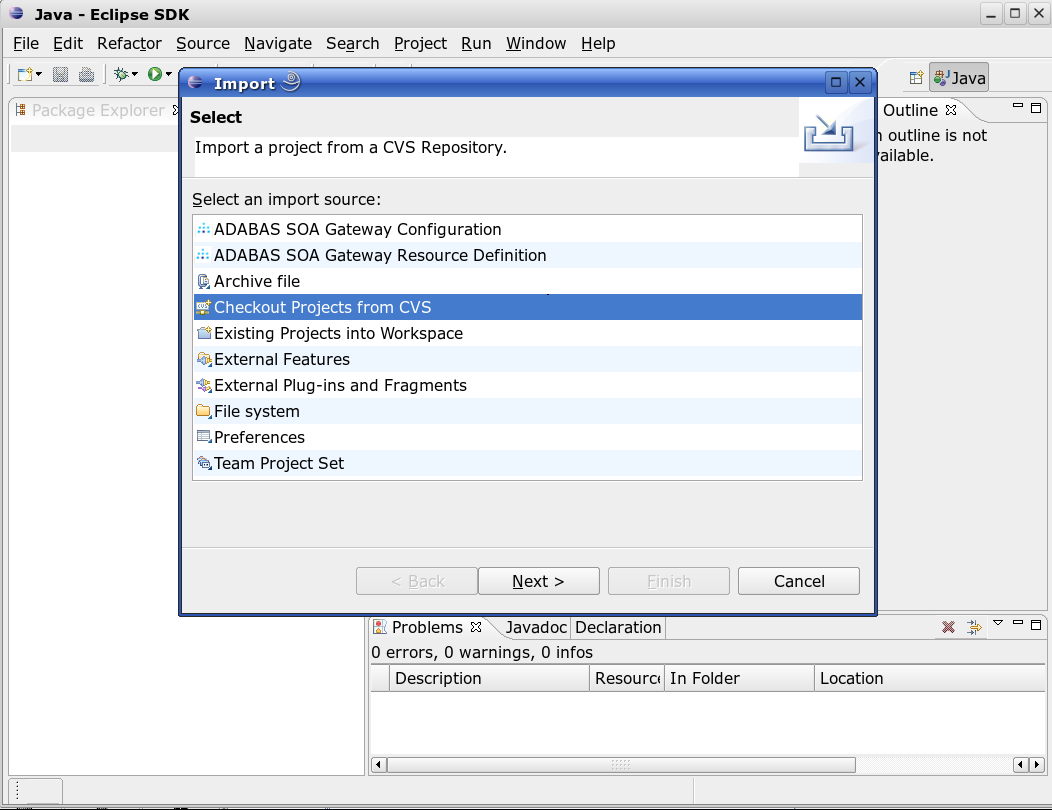Click Cancel in the Import dialog
The width and height of the screenshot is (1052, 810).
(x=799, y=581)
